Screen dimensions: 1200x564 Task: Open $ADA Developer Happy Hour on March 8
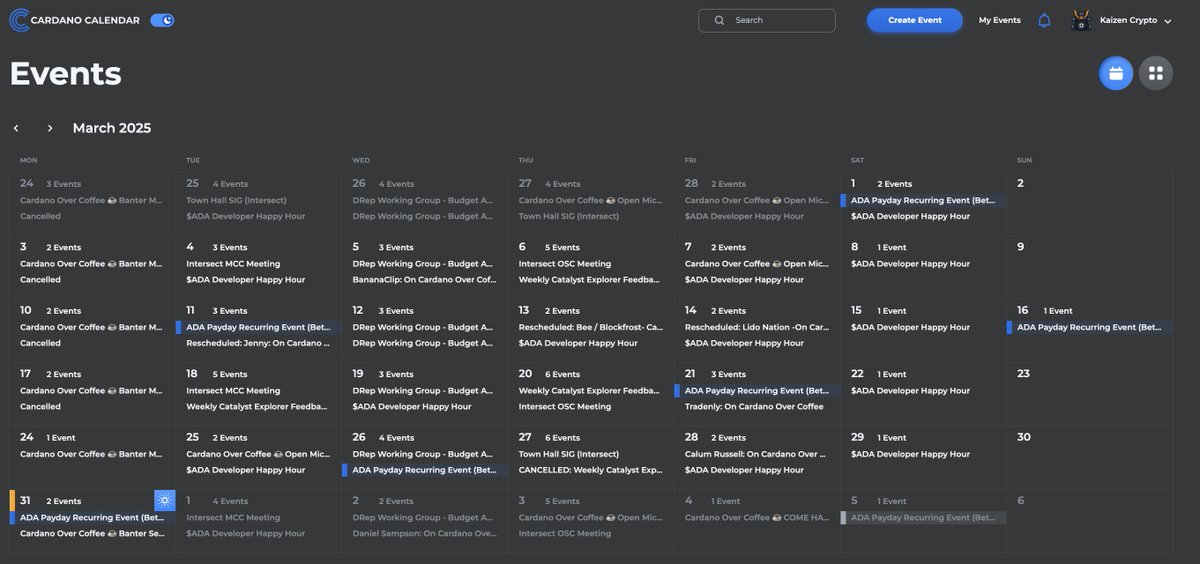coord(910,264)
